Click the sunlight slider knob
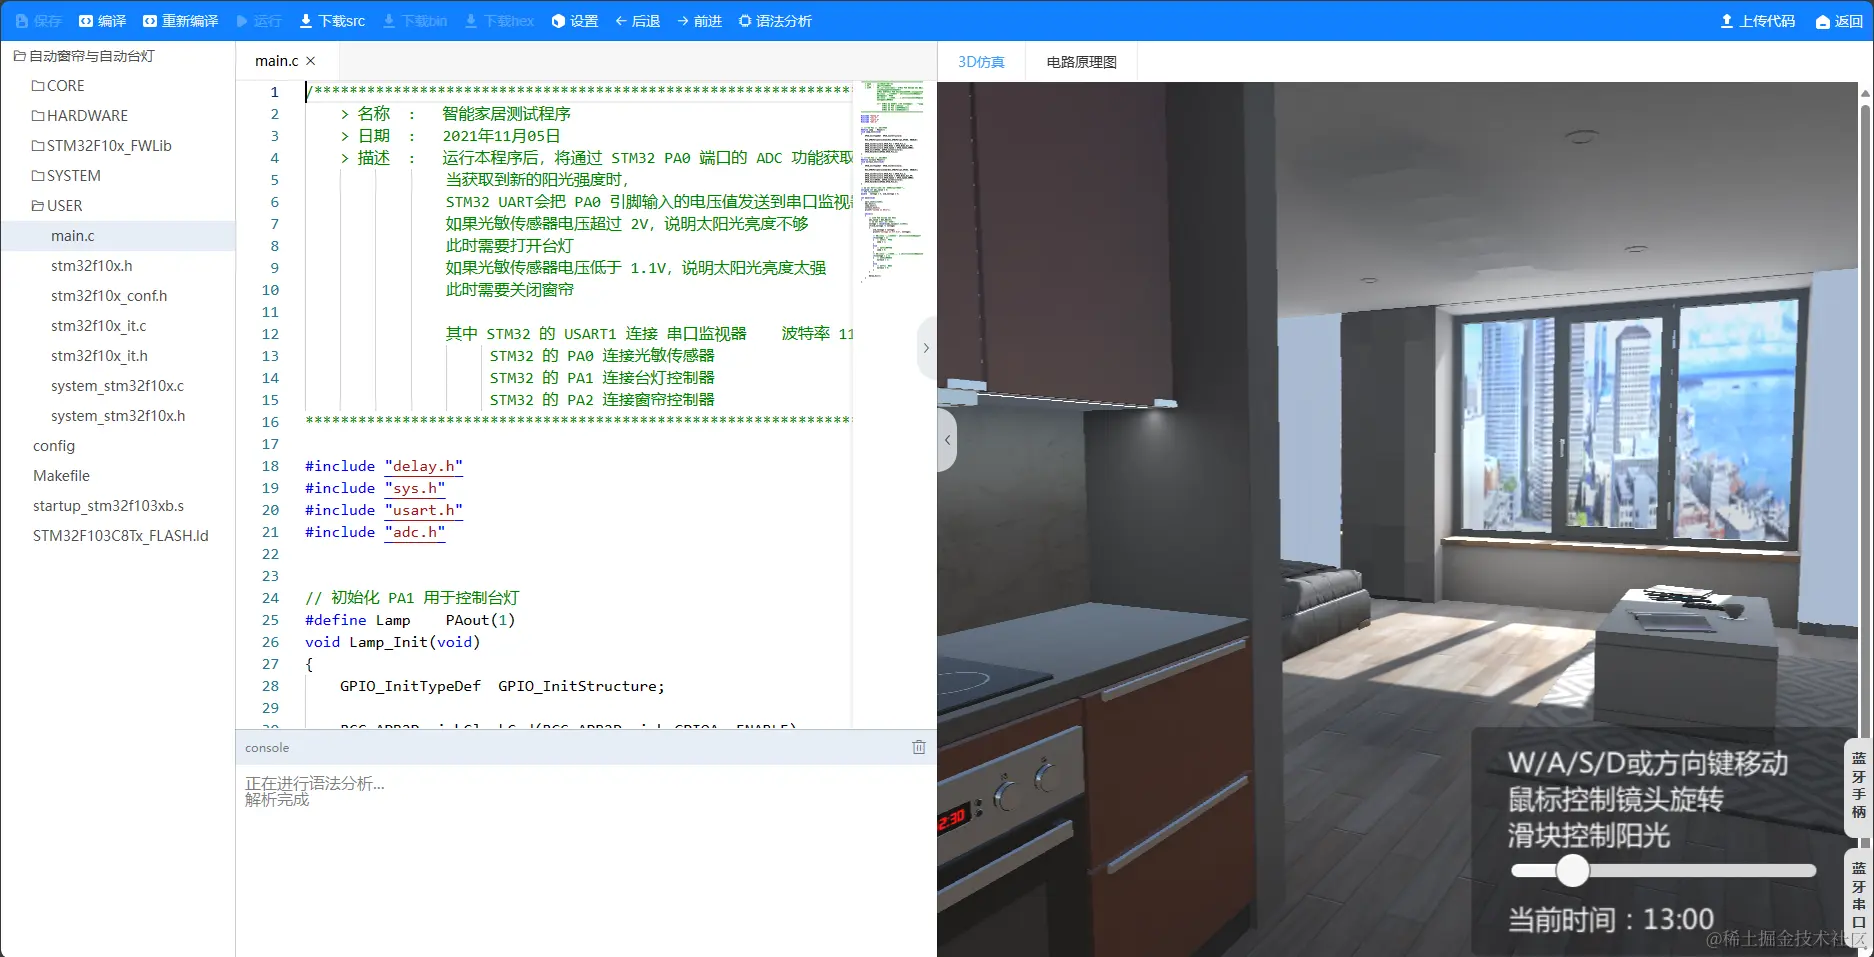The image size is (1874, 957). coord(1572,870)
